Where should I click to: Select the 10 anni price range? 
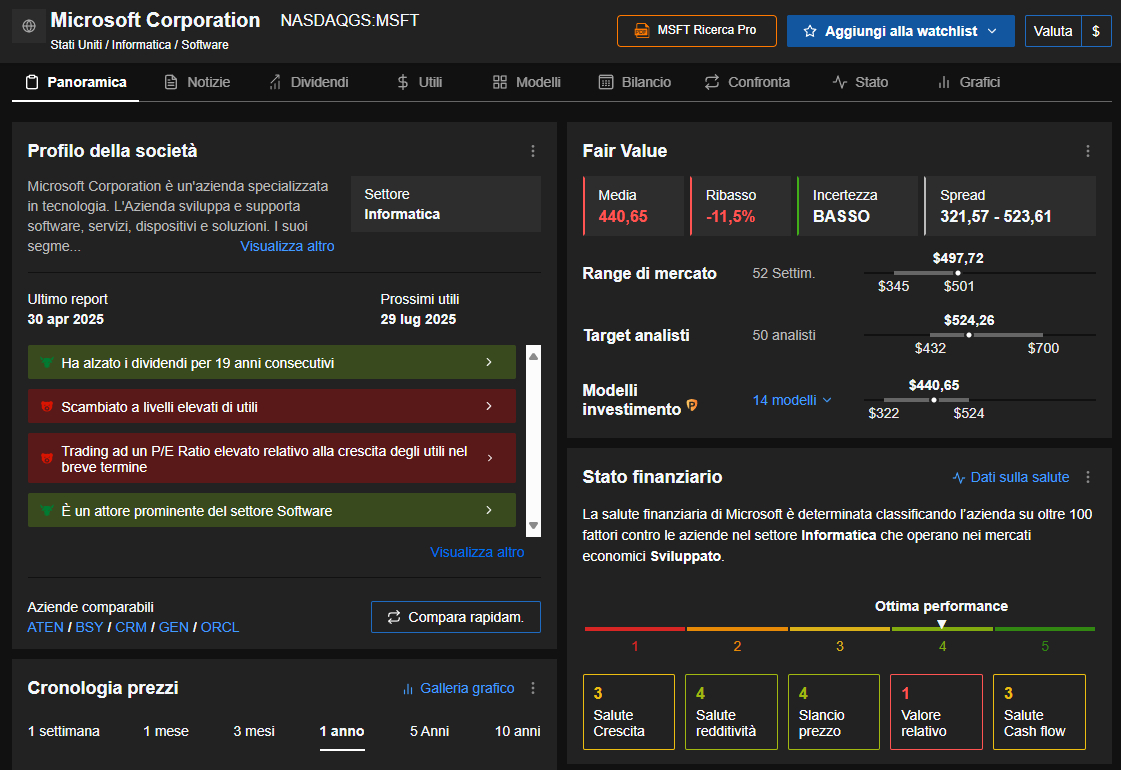pyautogui.click(x=518, y=731)
